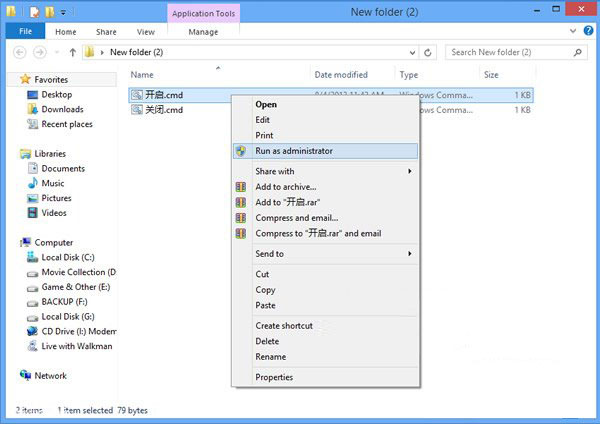Image resolution: width=600 pixels, height=424 pixels.
Task: Sort by the Type column header
Action: tap(409, 75)
